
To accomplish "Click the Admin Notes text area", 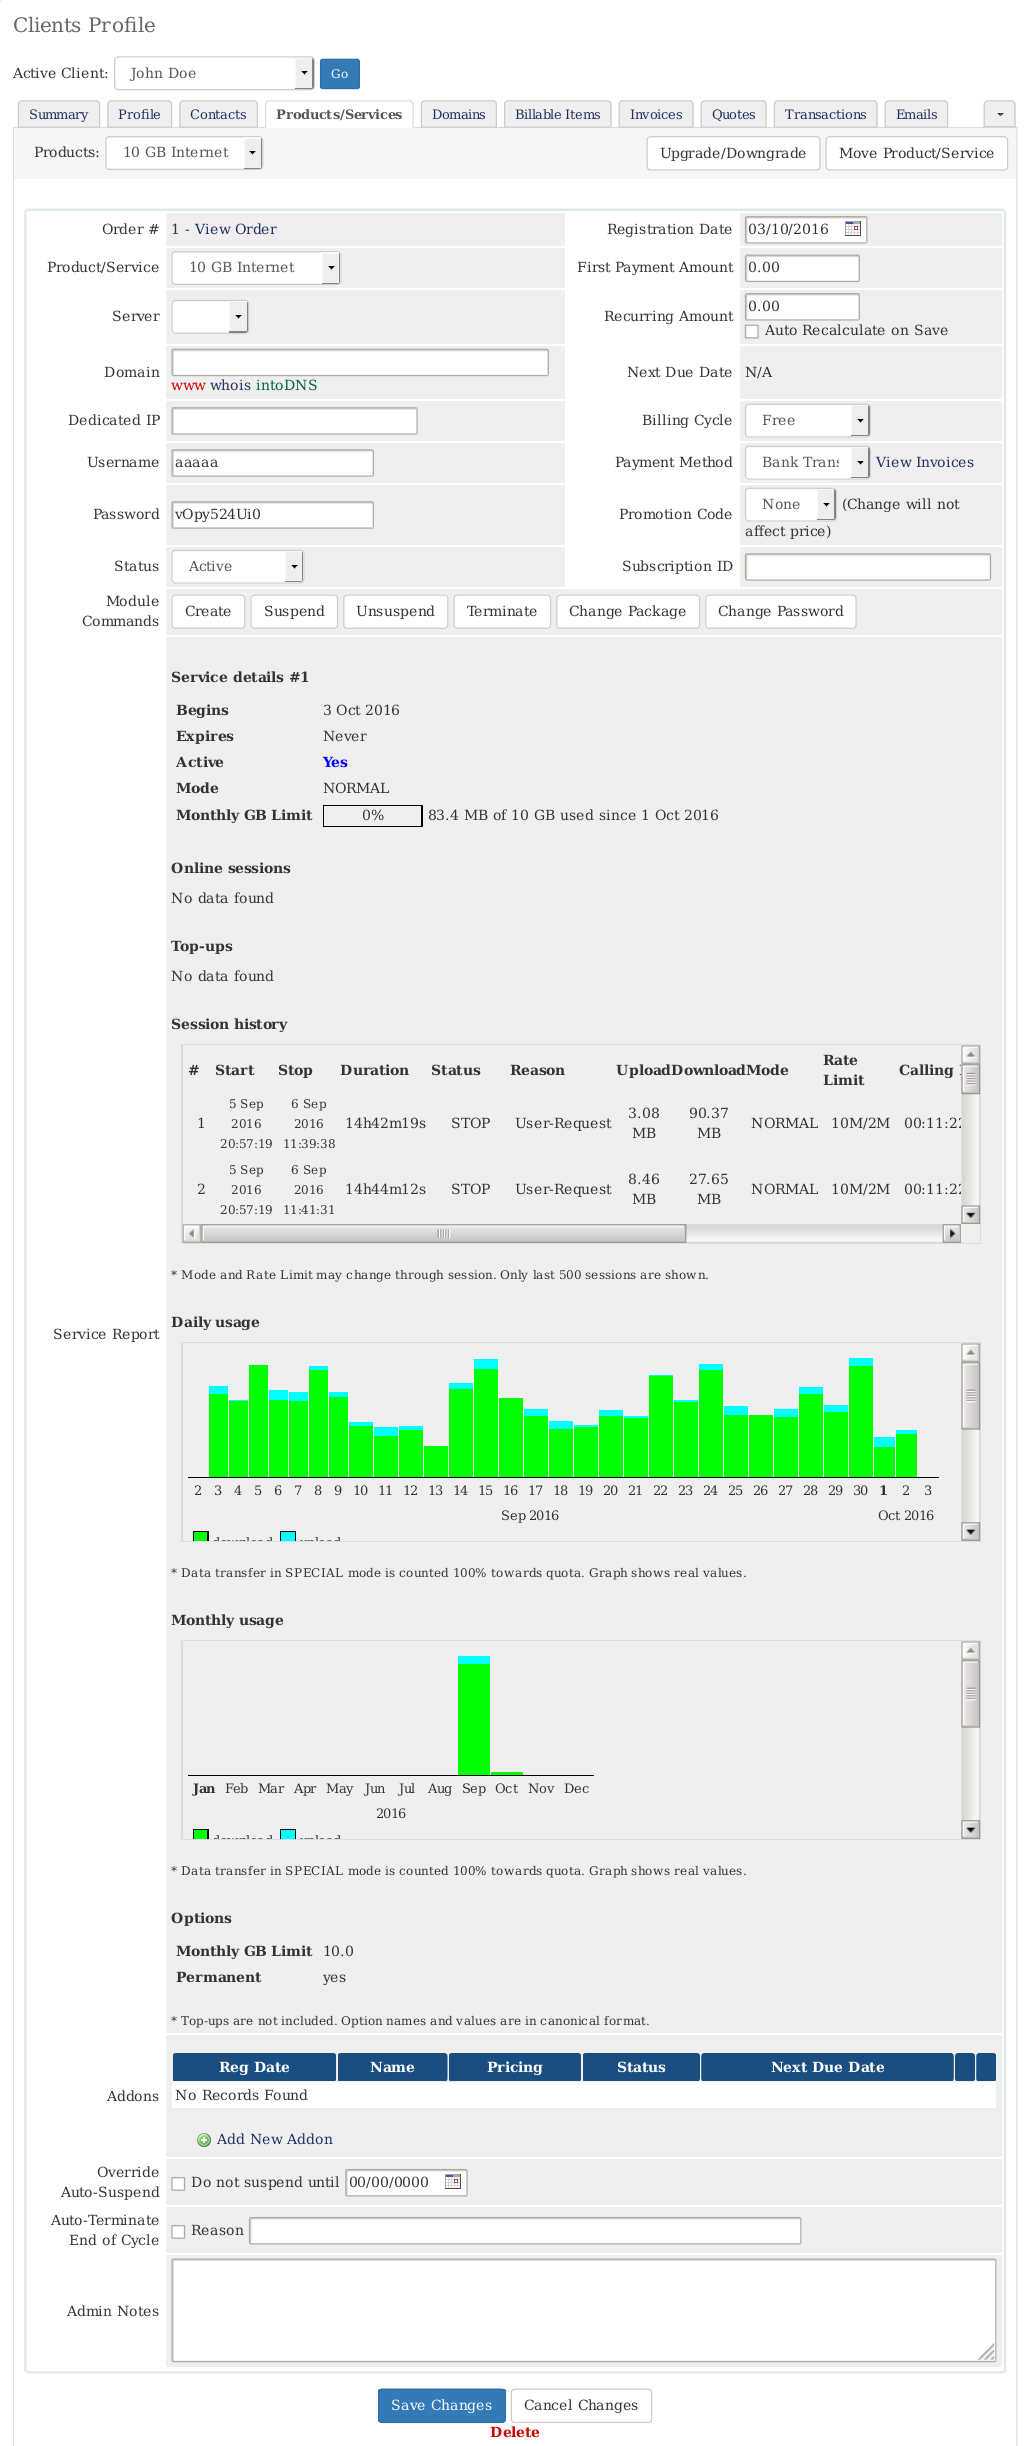I will click(x=584, y=2310).
